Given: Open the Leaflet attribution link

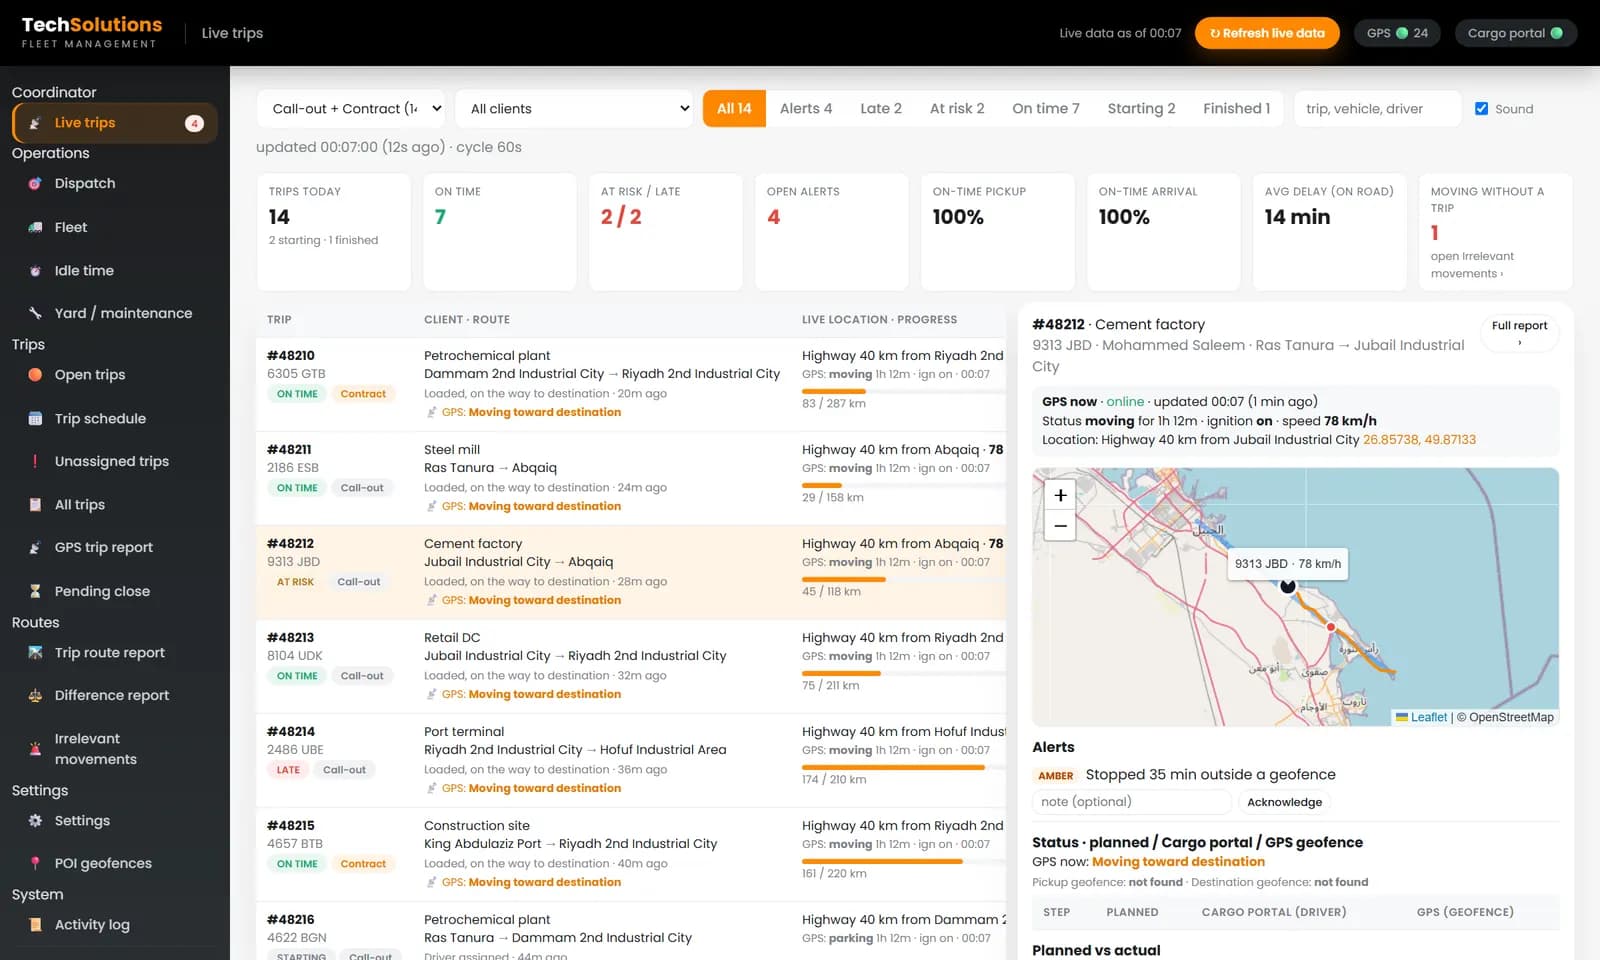Looking at the screenshot, I should (x=1421, y=717).
